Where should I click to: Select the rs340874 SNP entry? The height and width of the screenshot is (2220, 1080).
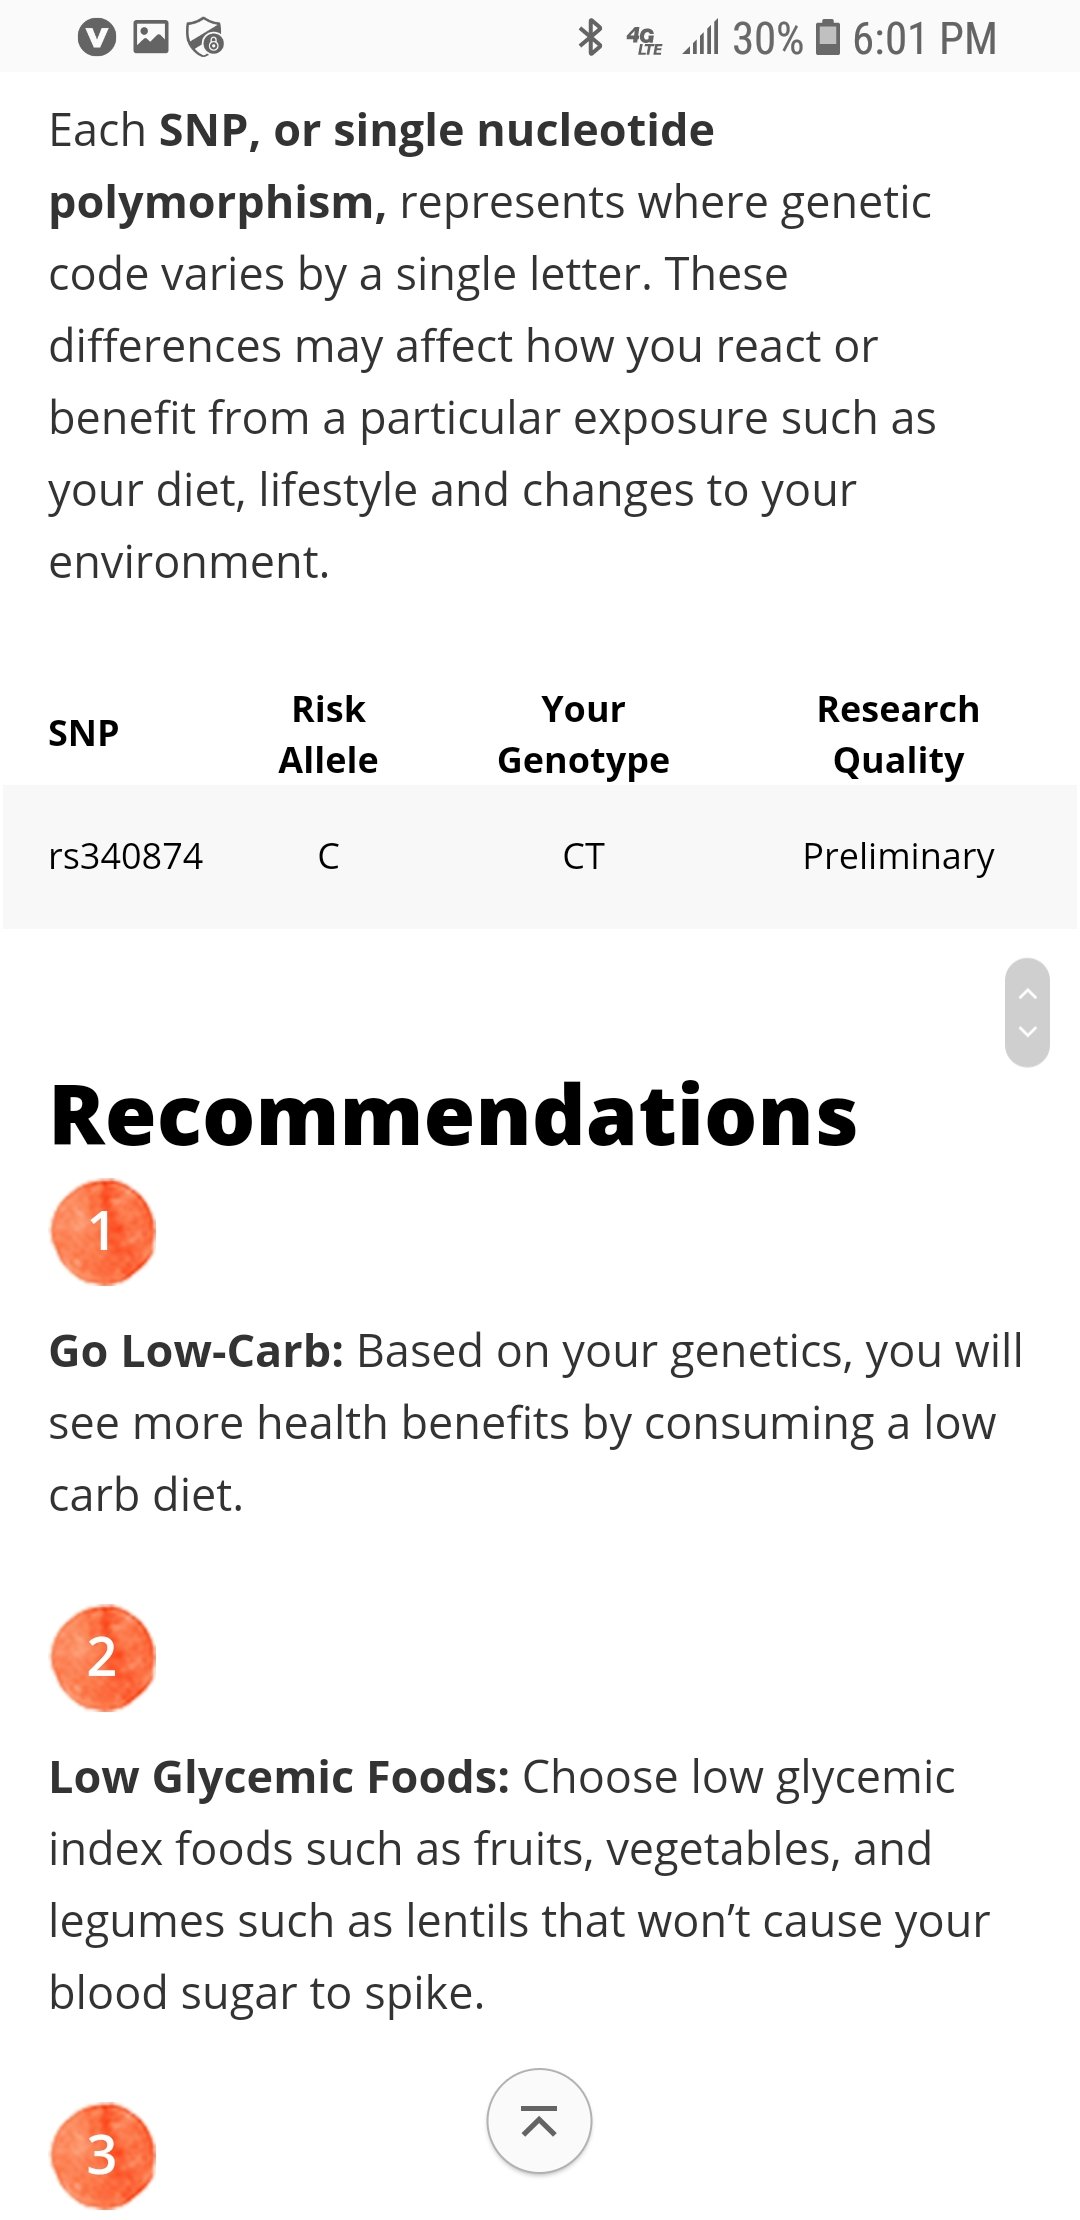click(x=126, y=856)
